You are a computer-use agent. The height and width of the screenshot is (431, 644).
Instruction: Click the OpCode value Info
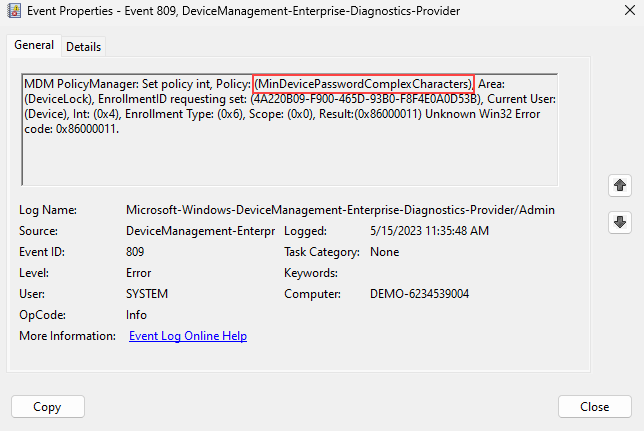tap(138, 315)
